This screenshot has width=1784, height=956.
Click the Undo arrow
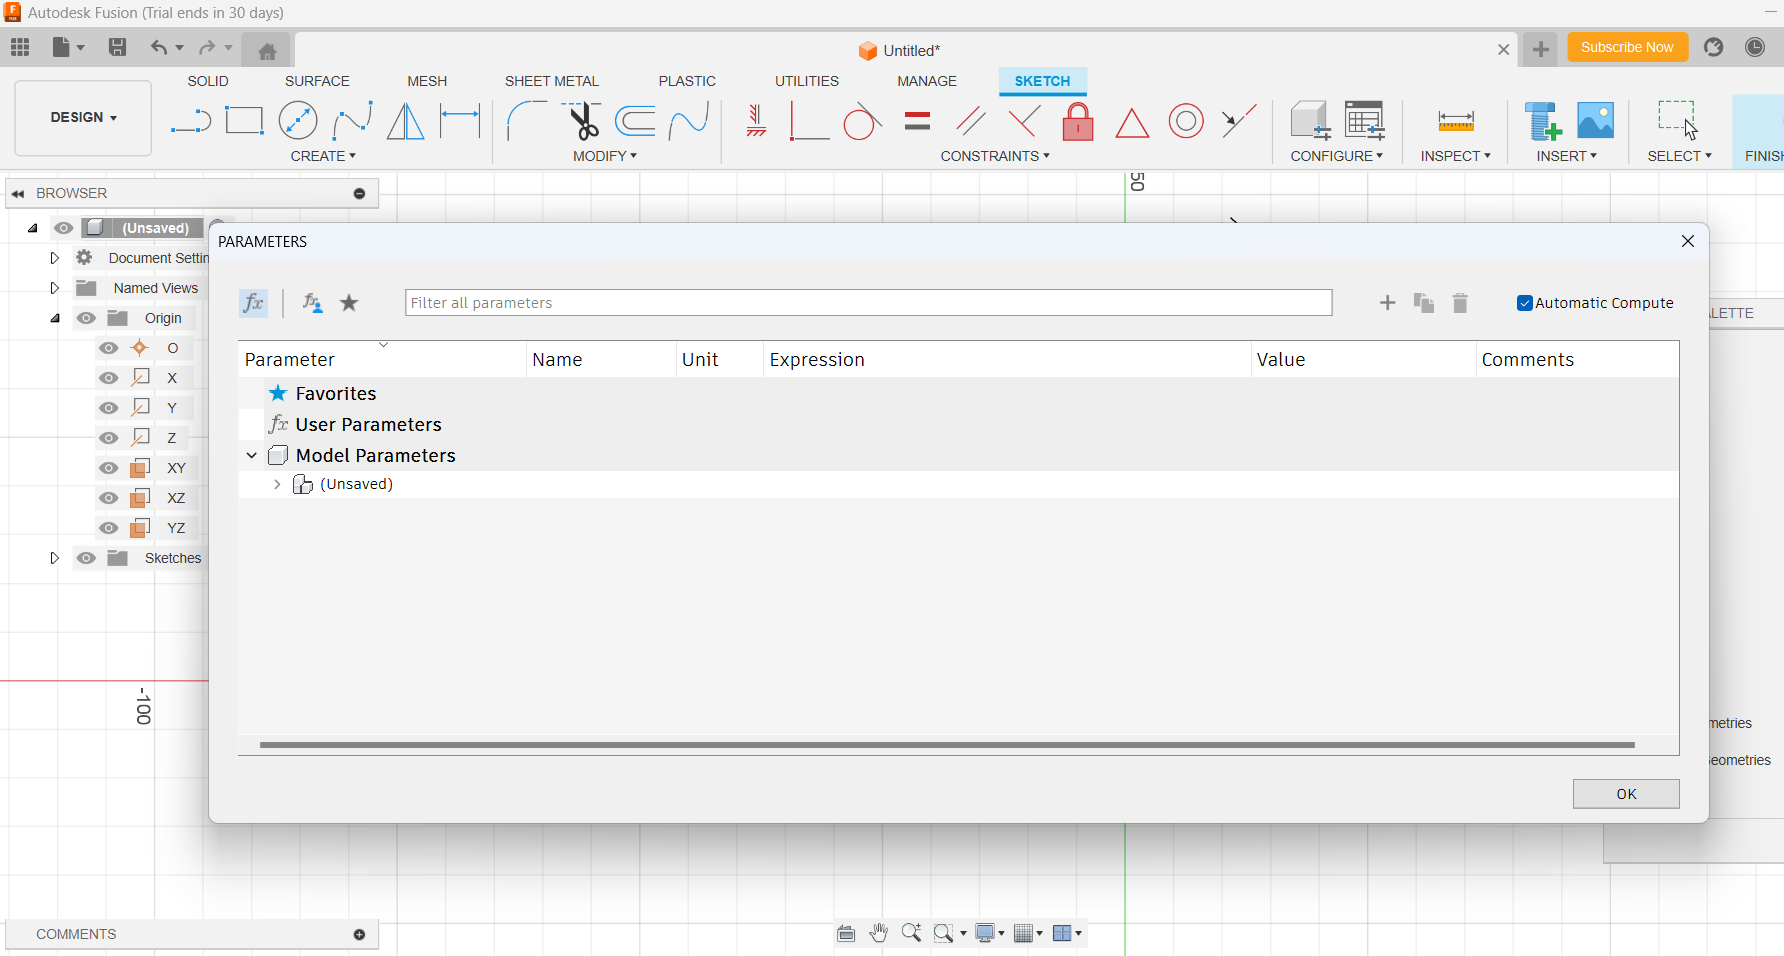pos(158,47)
